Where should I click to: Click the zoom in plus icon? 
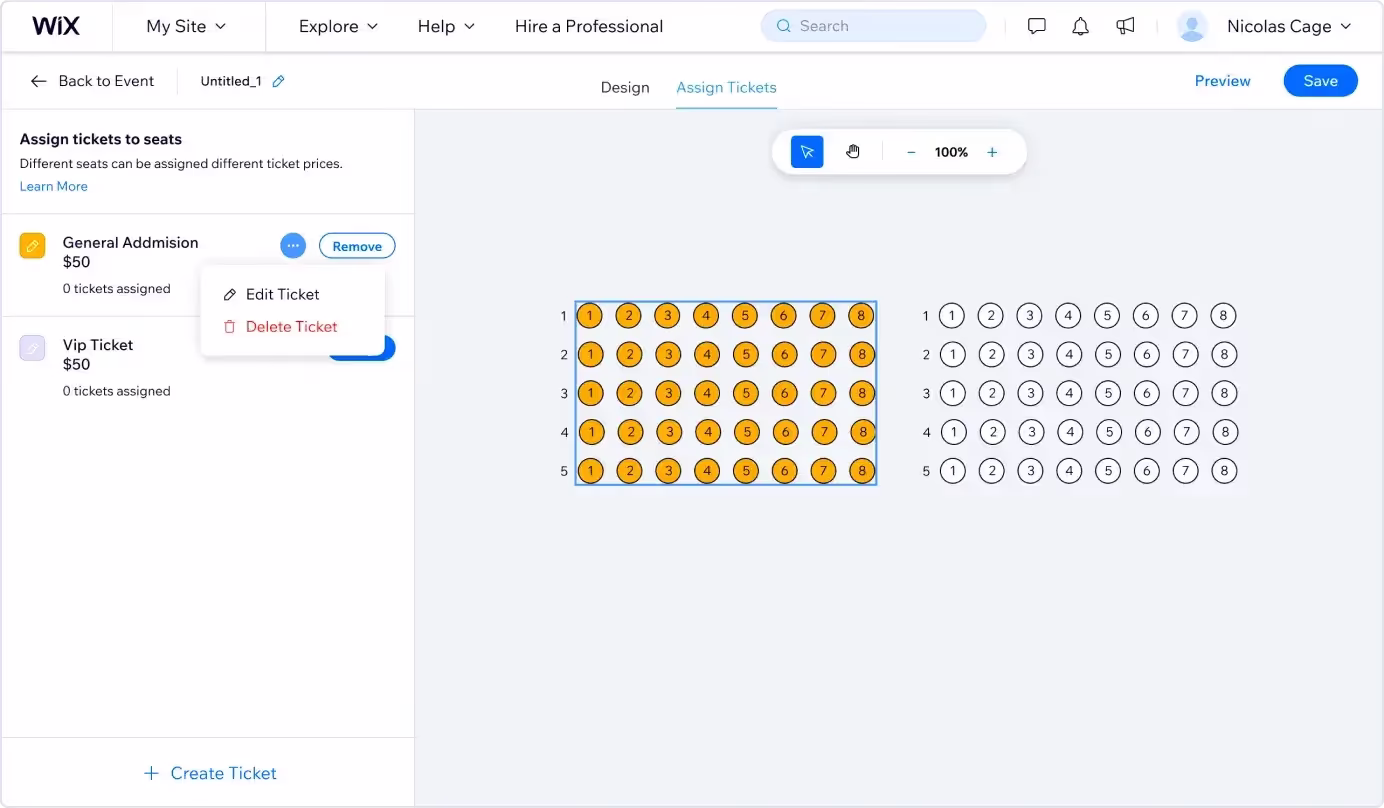point(992,152)
